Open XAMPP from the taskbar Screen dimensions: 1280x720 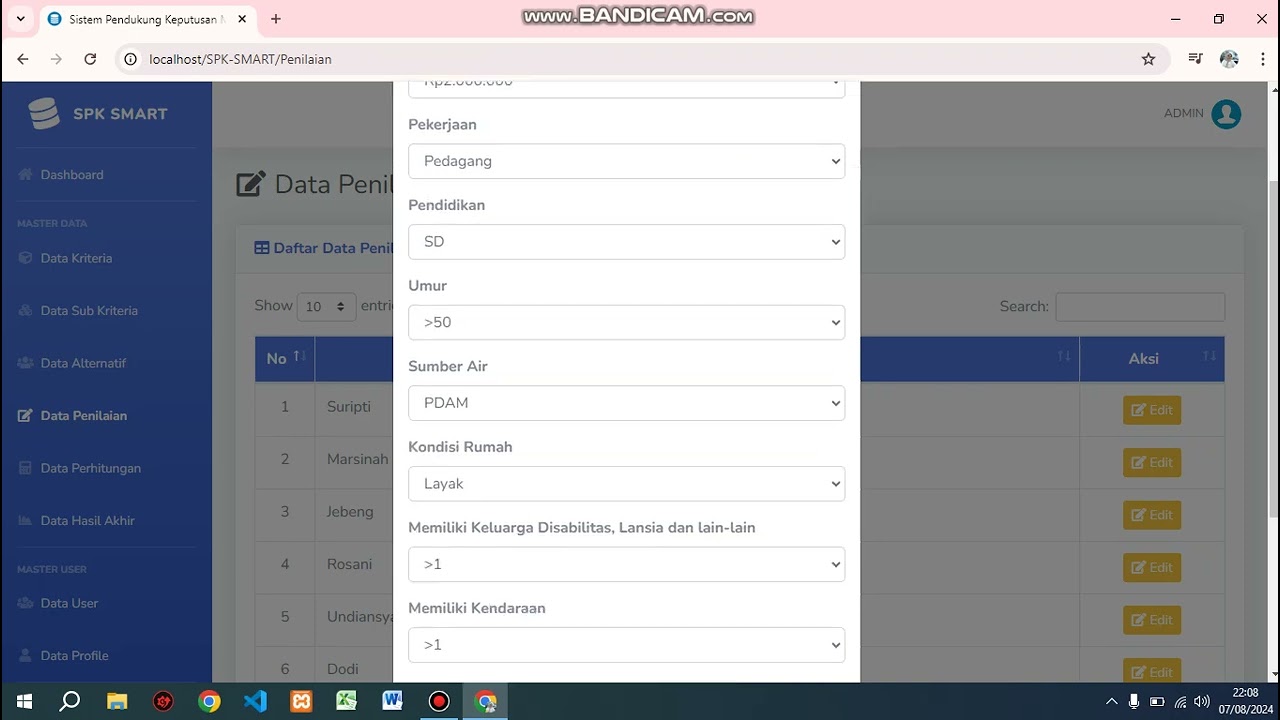click(x=301, y=701)
